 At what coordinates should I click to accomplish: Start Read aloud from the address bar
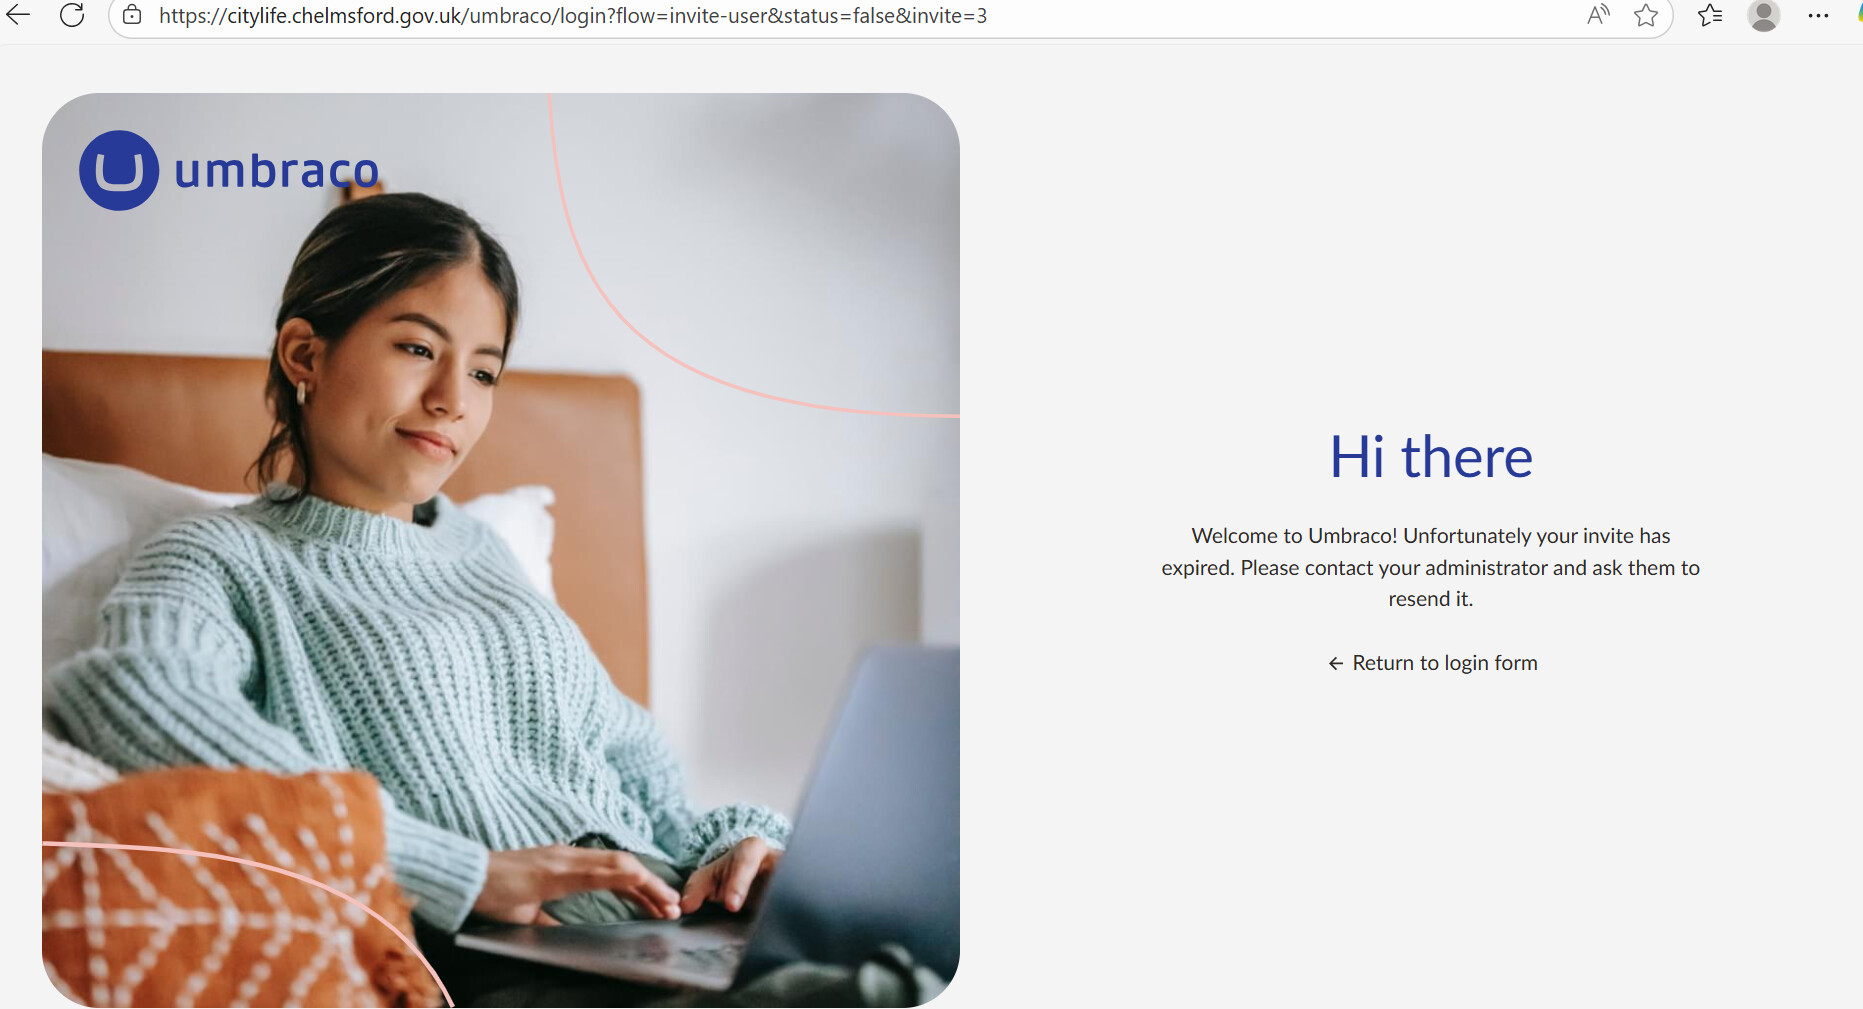click(x=1598, y=15)
